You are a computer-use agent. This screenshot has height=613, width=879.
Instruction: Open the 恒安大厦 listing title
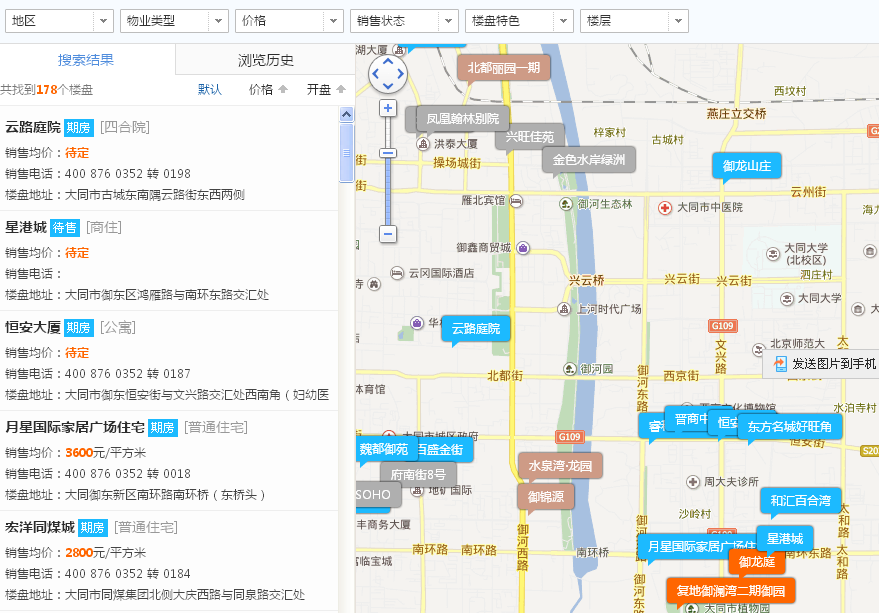[x=33, y=327]
